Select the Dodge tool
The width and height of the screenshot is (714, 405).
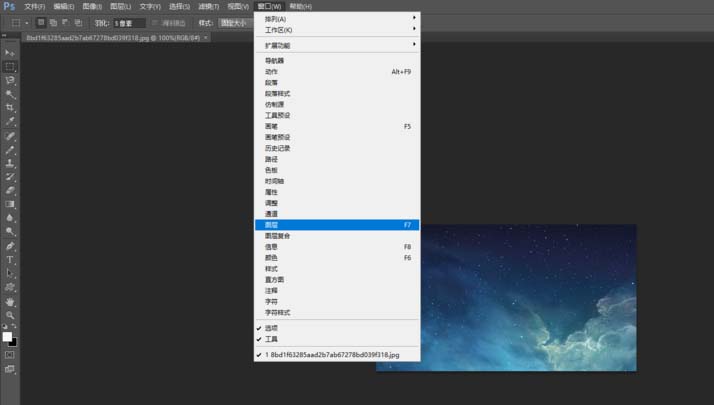pyautogui.click(x=10, y=231)
